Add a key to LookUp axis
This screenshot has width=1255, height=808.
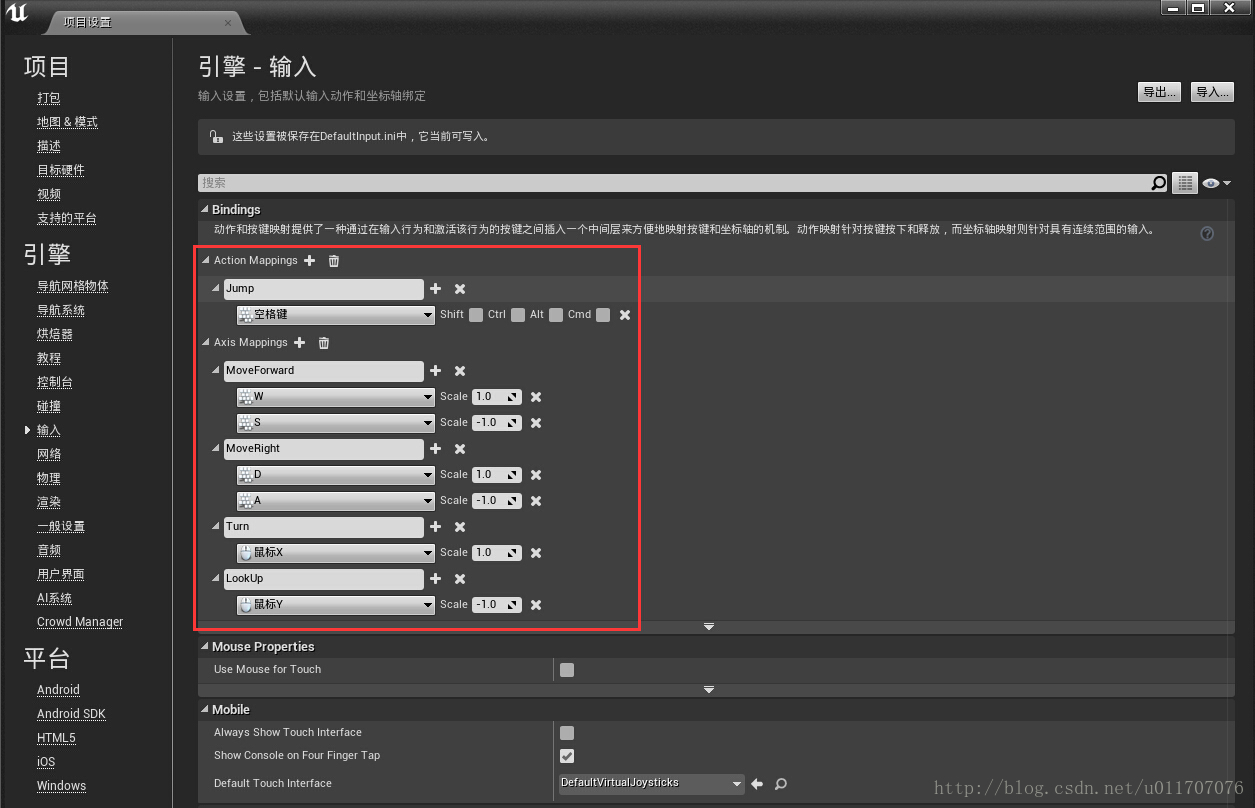click(x=435, y=579)
